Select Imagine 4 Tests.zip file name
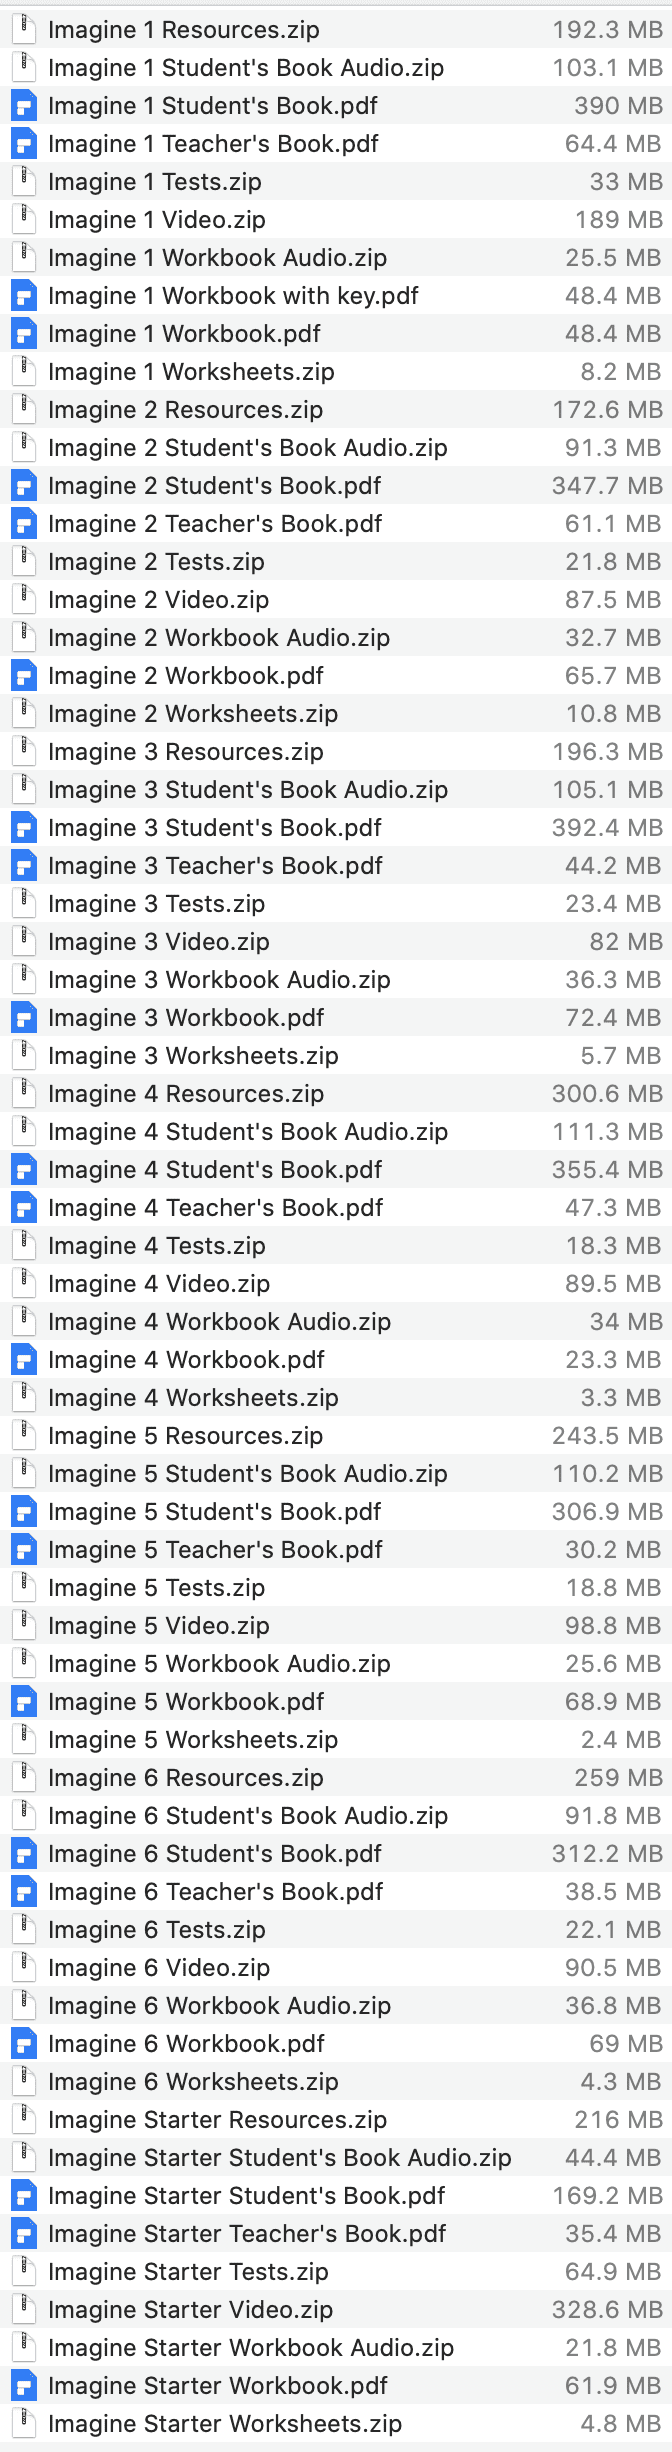This screenshot has width=672, height=2452. point(157,1246)
